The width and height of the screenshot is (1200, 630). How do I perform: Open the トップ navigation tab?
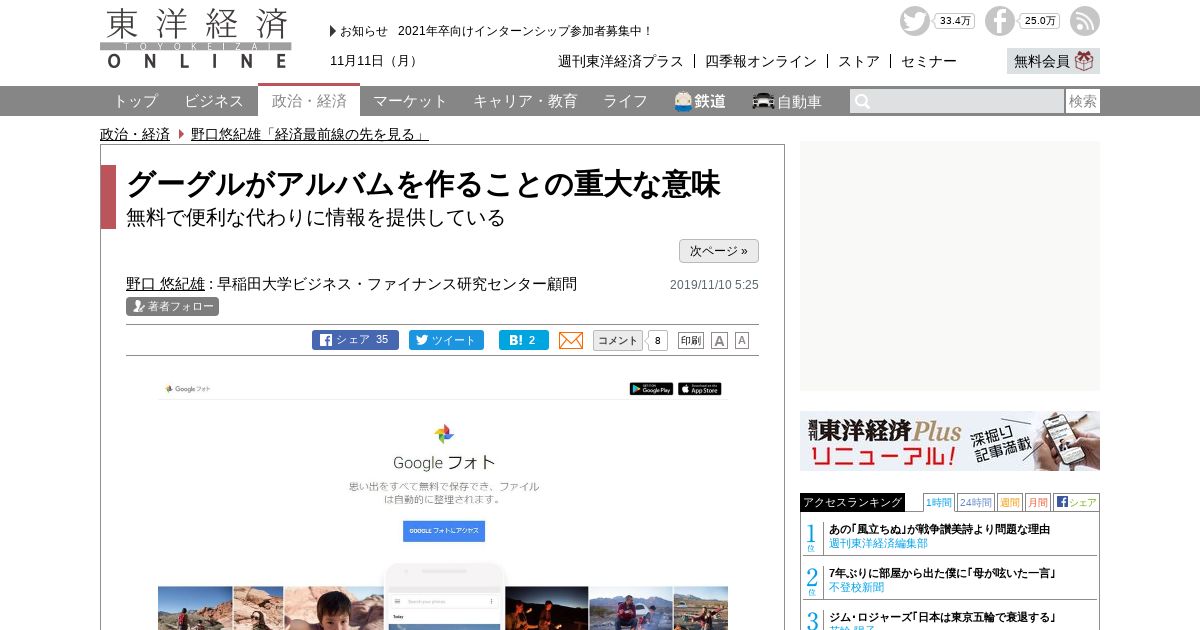(x=135, y=101)
